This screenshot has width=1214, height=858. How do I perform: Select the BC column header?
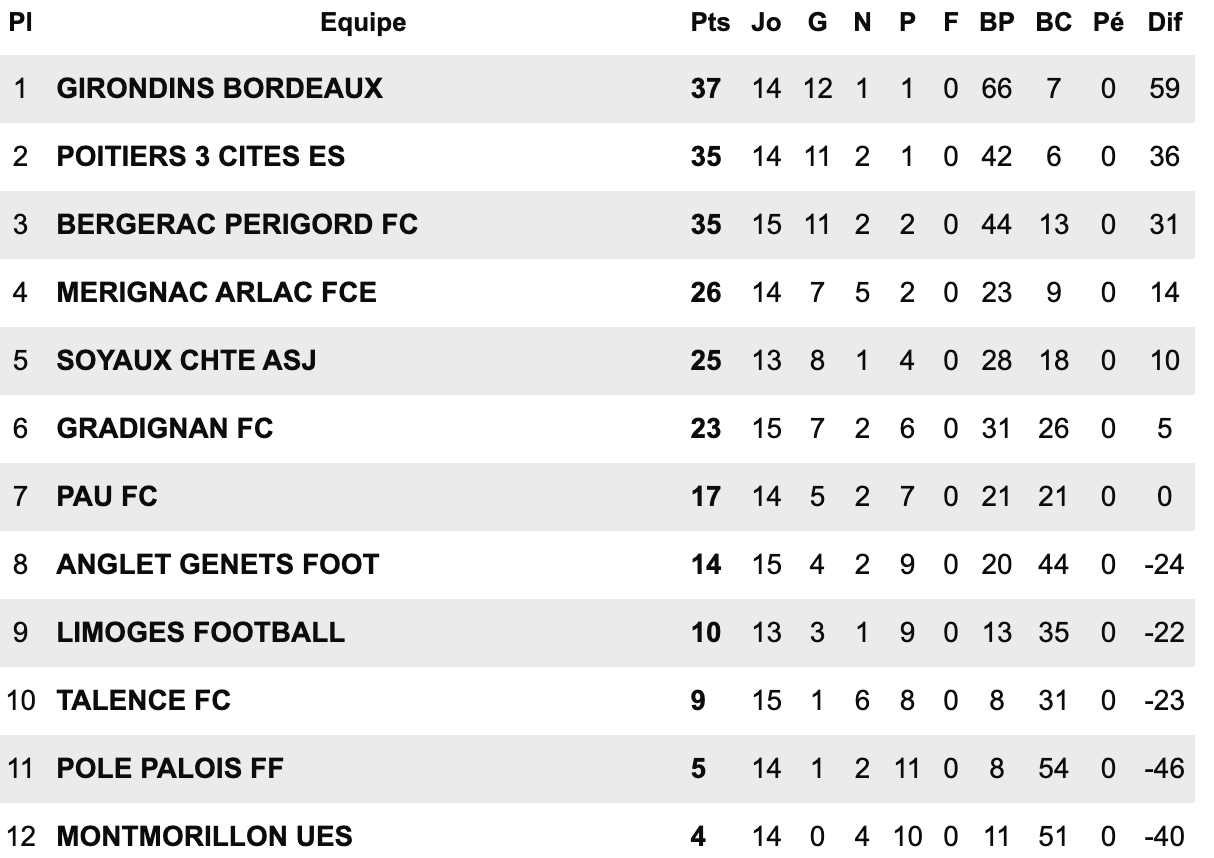click(x=1053, y=23)
